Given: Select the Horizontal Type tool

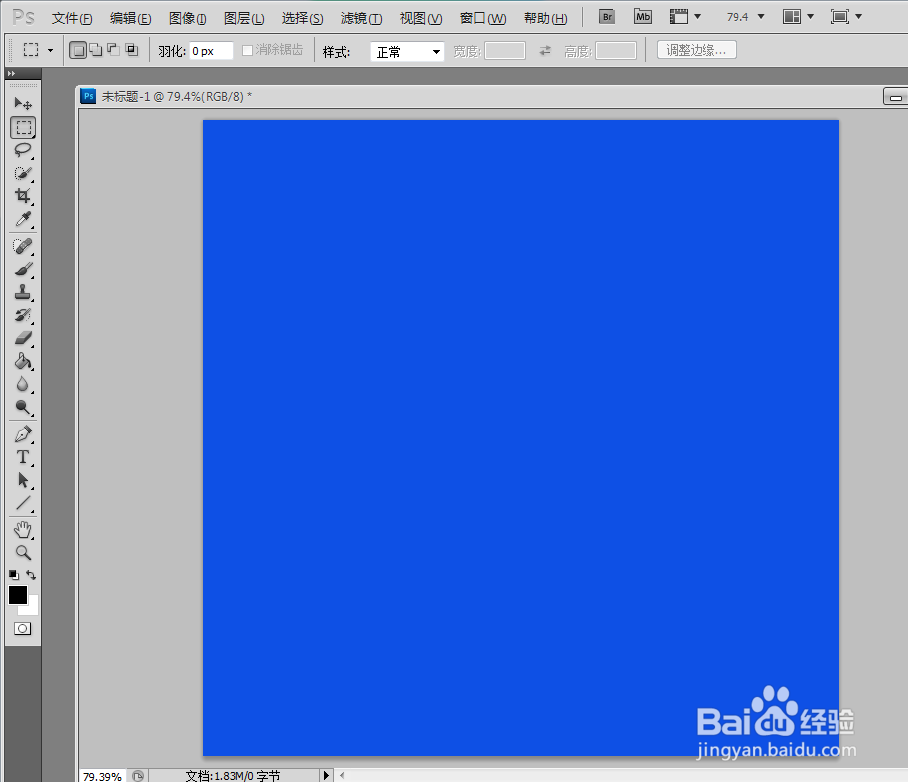Looking at the screenshot, I should [x=23, y=457].
